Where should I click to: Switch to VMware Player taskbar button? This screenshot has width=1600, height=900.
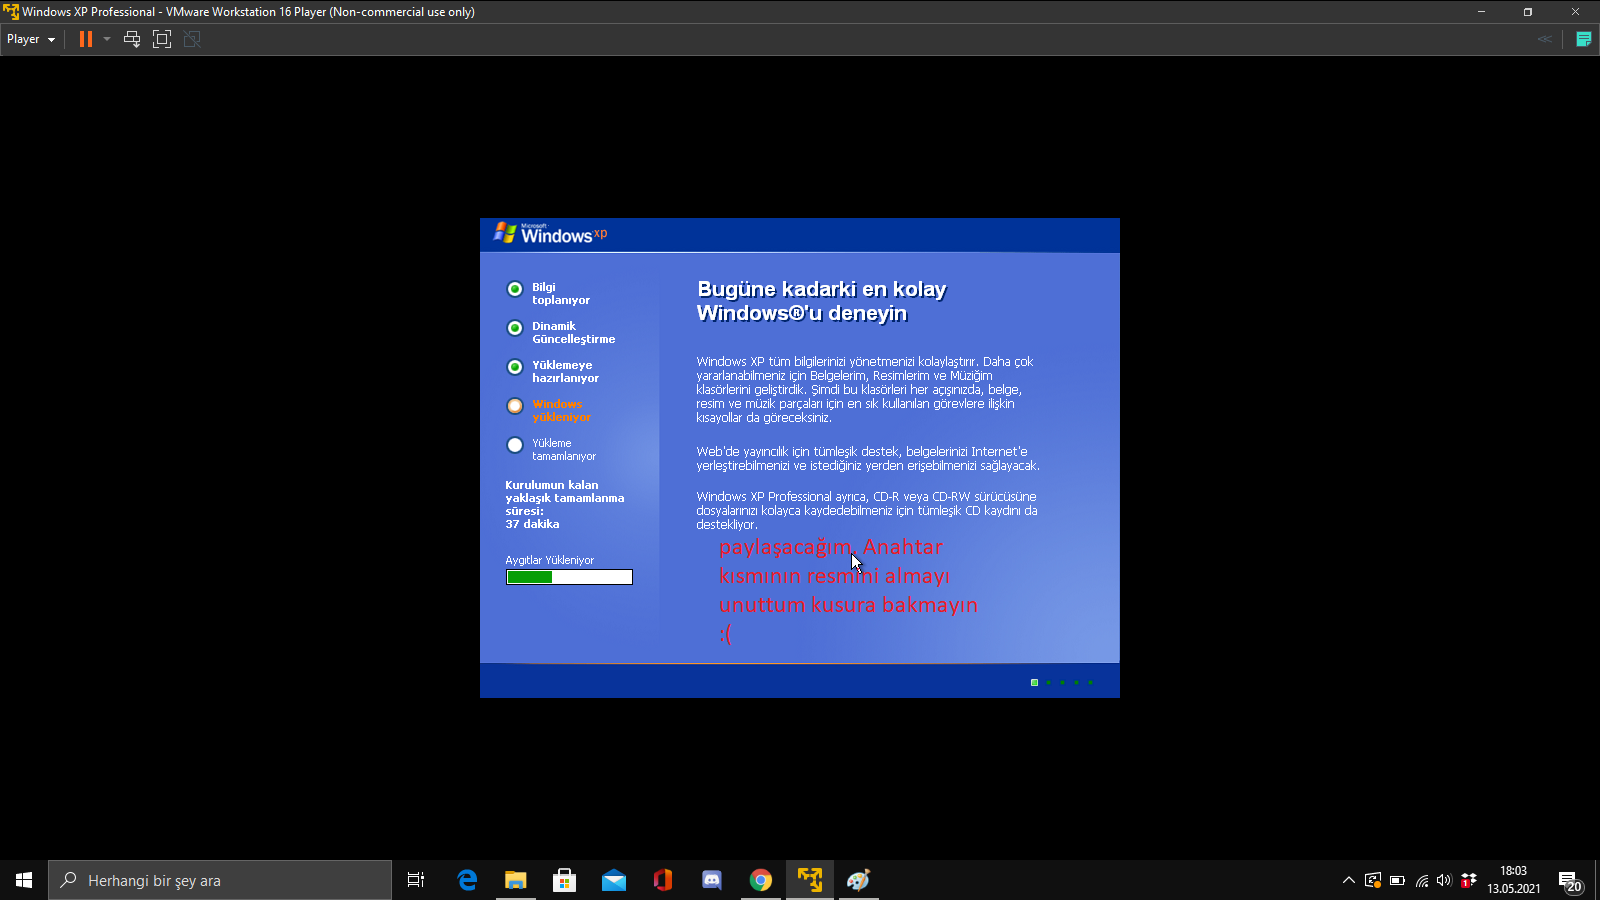click(x=810, y=880)
